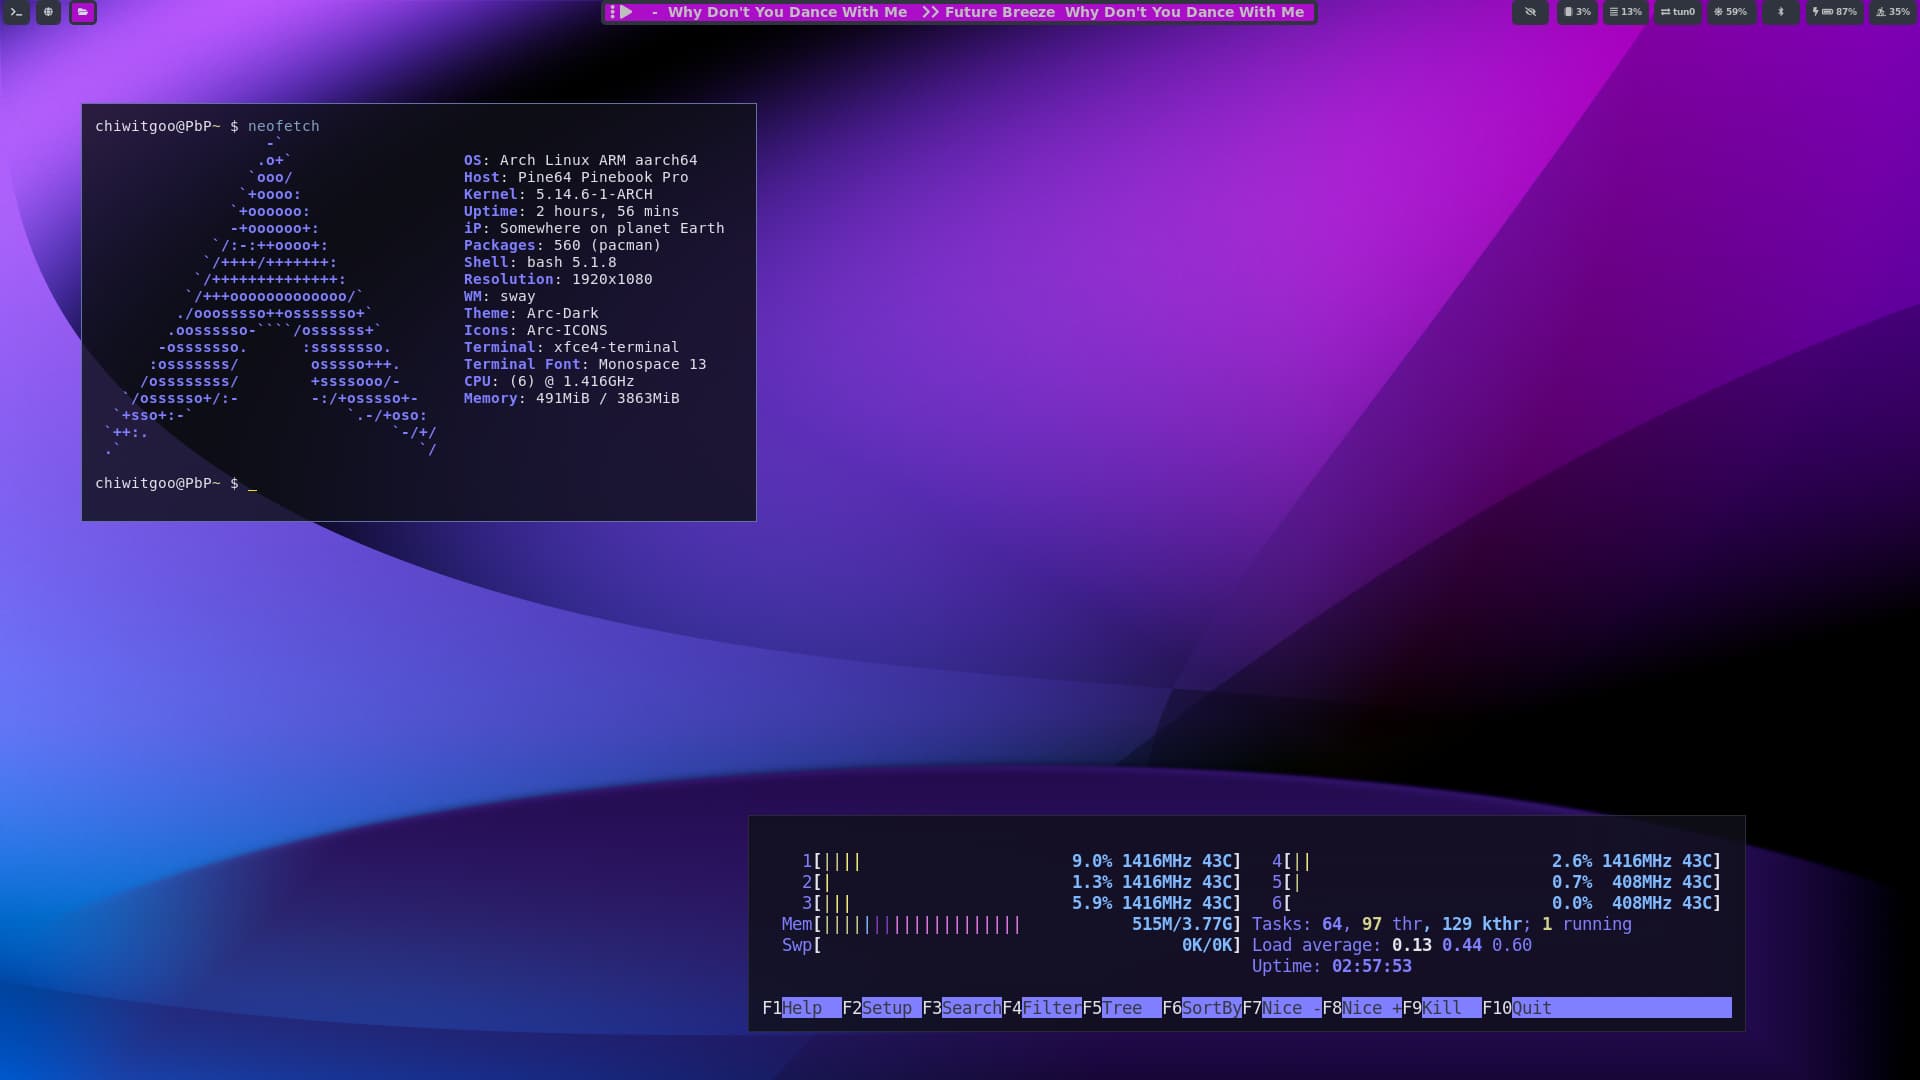Screen dimensions: 1920x1080
Task: Click the "515M/3.77G" memory value in htop
Action: pos(1182,924)
